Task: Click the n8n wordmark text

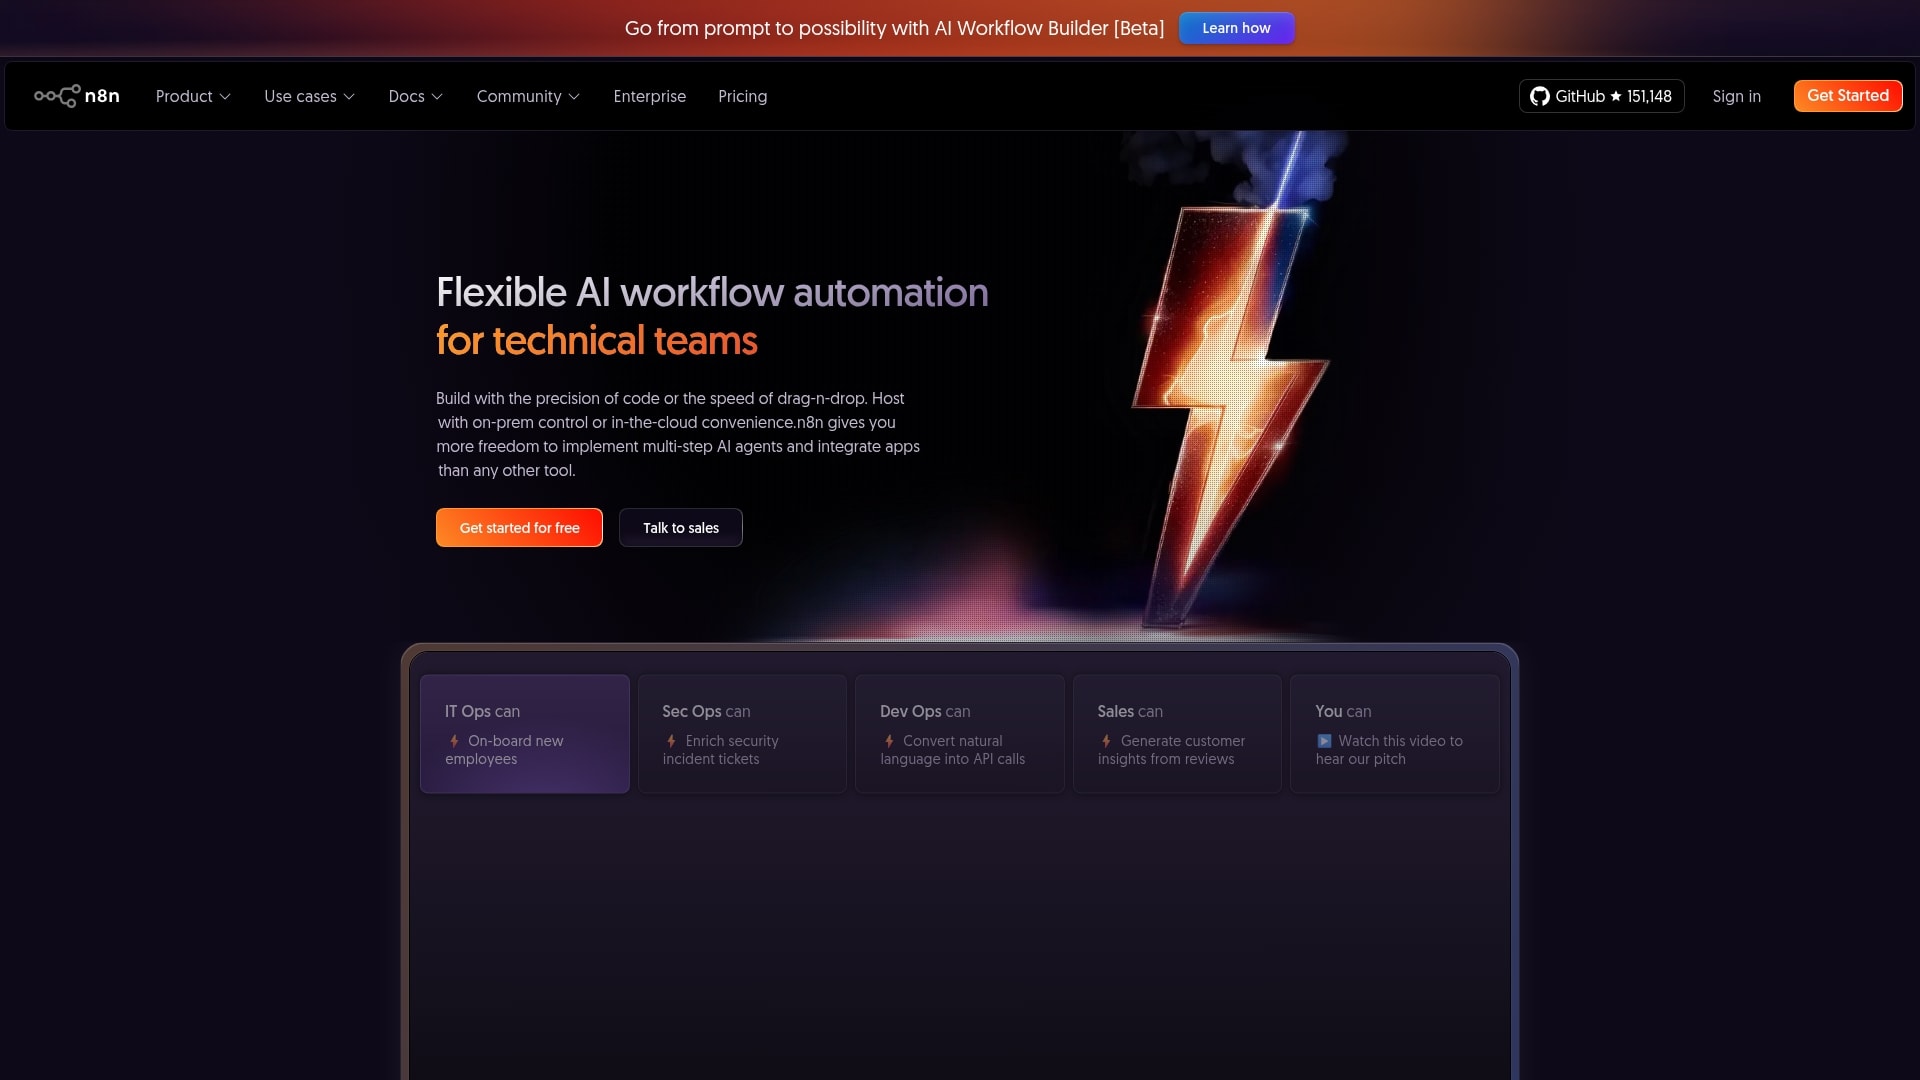Action: pos(102,96)
